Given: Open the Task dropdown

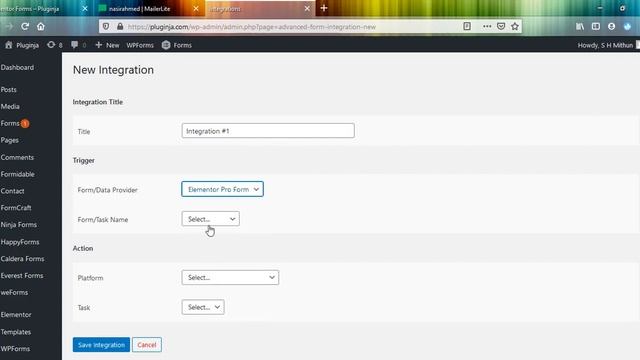Looking at the screenshot, I should 203,307.
